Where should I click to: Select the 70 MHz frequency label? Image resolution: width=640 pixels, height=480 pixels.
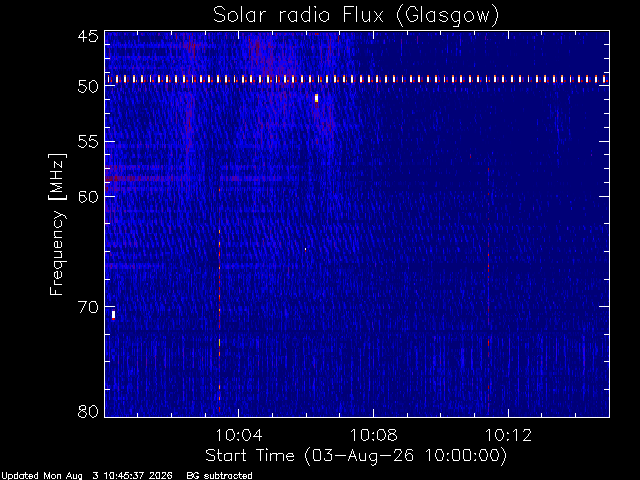(88, 307)
